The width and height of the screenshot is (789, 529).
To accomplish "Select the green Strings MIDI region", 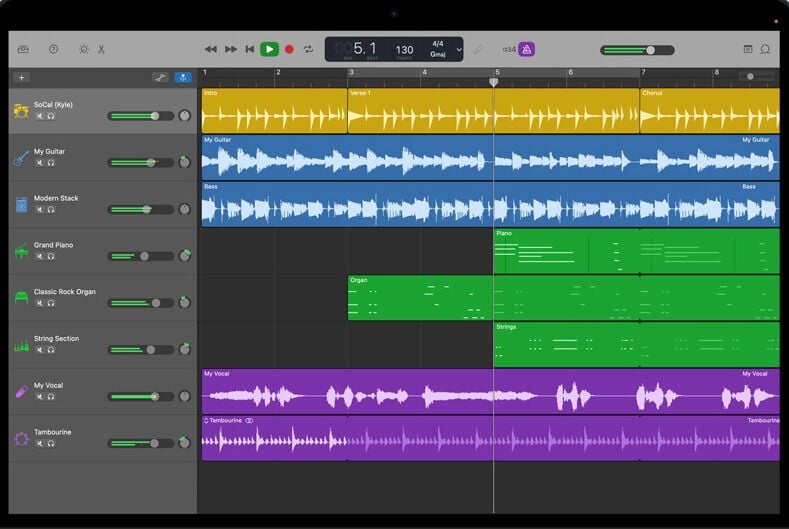I will tap(637, 345).
